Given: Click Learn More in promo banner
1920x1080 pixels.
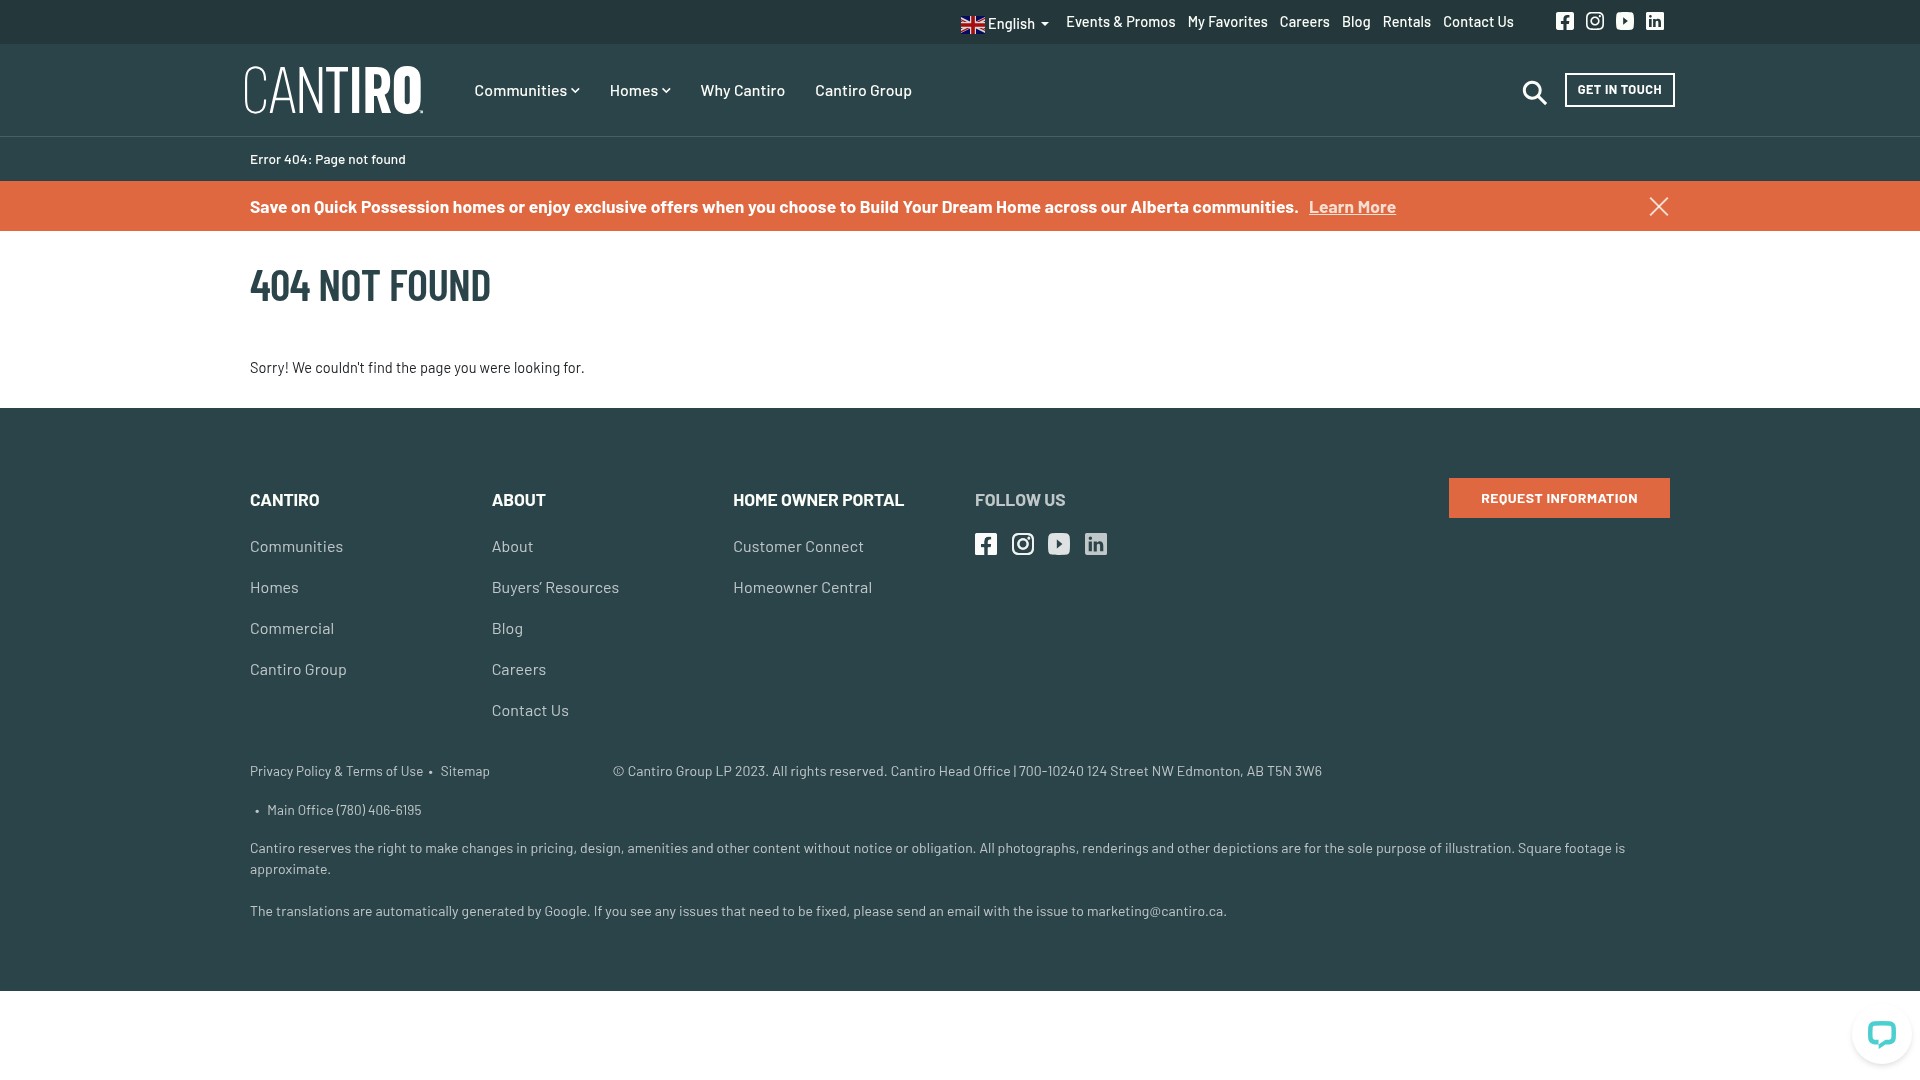Looking at the screenshot, I should pos(1352,206).
